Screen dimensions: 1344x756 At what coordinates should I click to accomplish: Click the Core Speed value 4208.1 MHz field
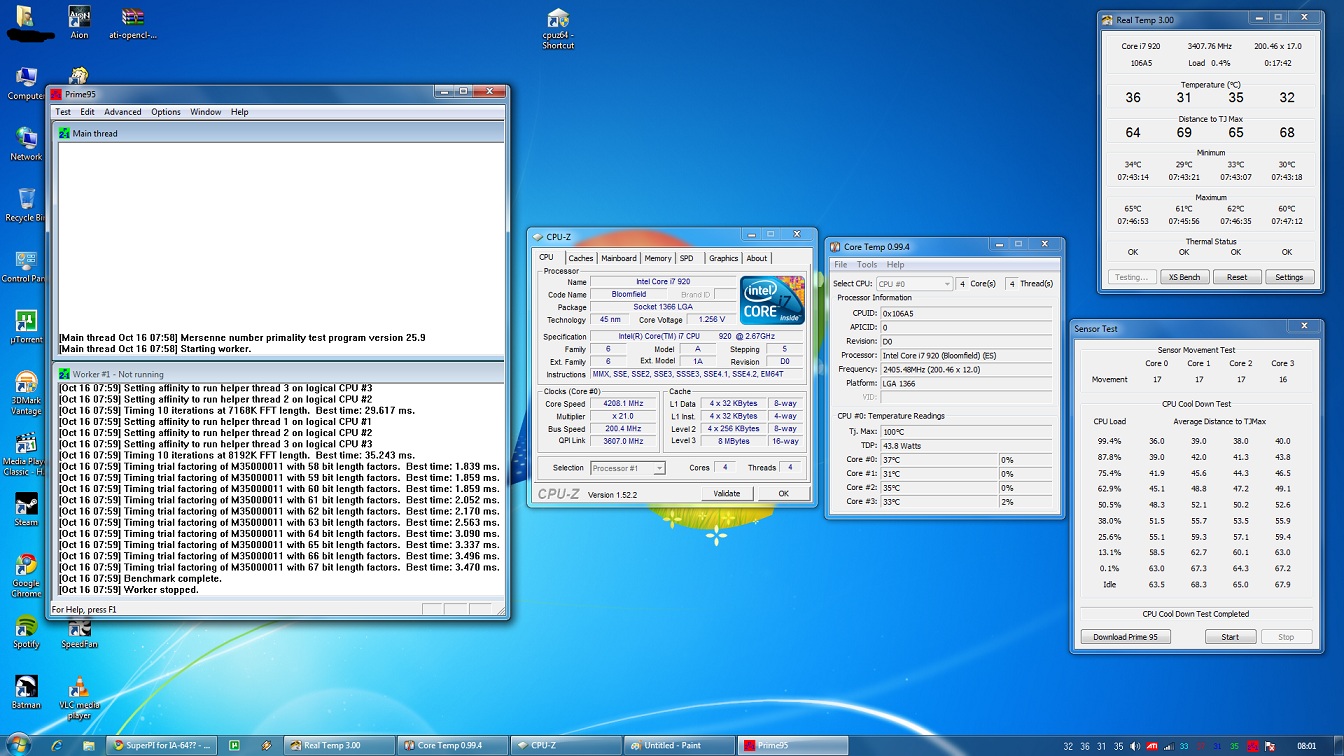click(621, 403)
